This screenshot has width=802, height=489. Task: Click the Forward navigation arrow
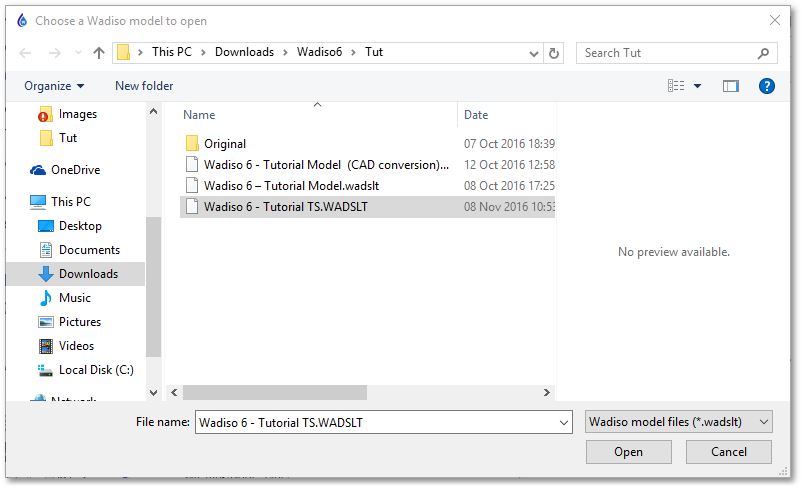pos(55,53)
